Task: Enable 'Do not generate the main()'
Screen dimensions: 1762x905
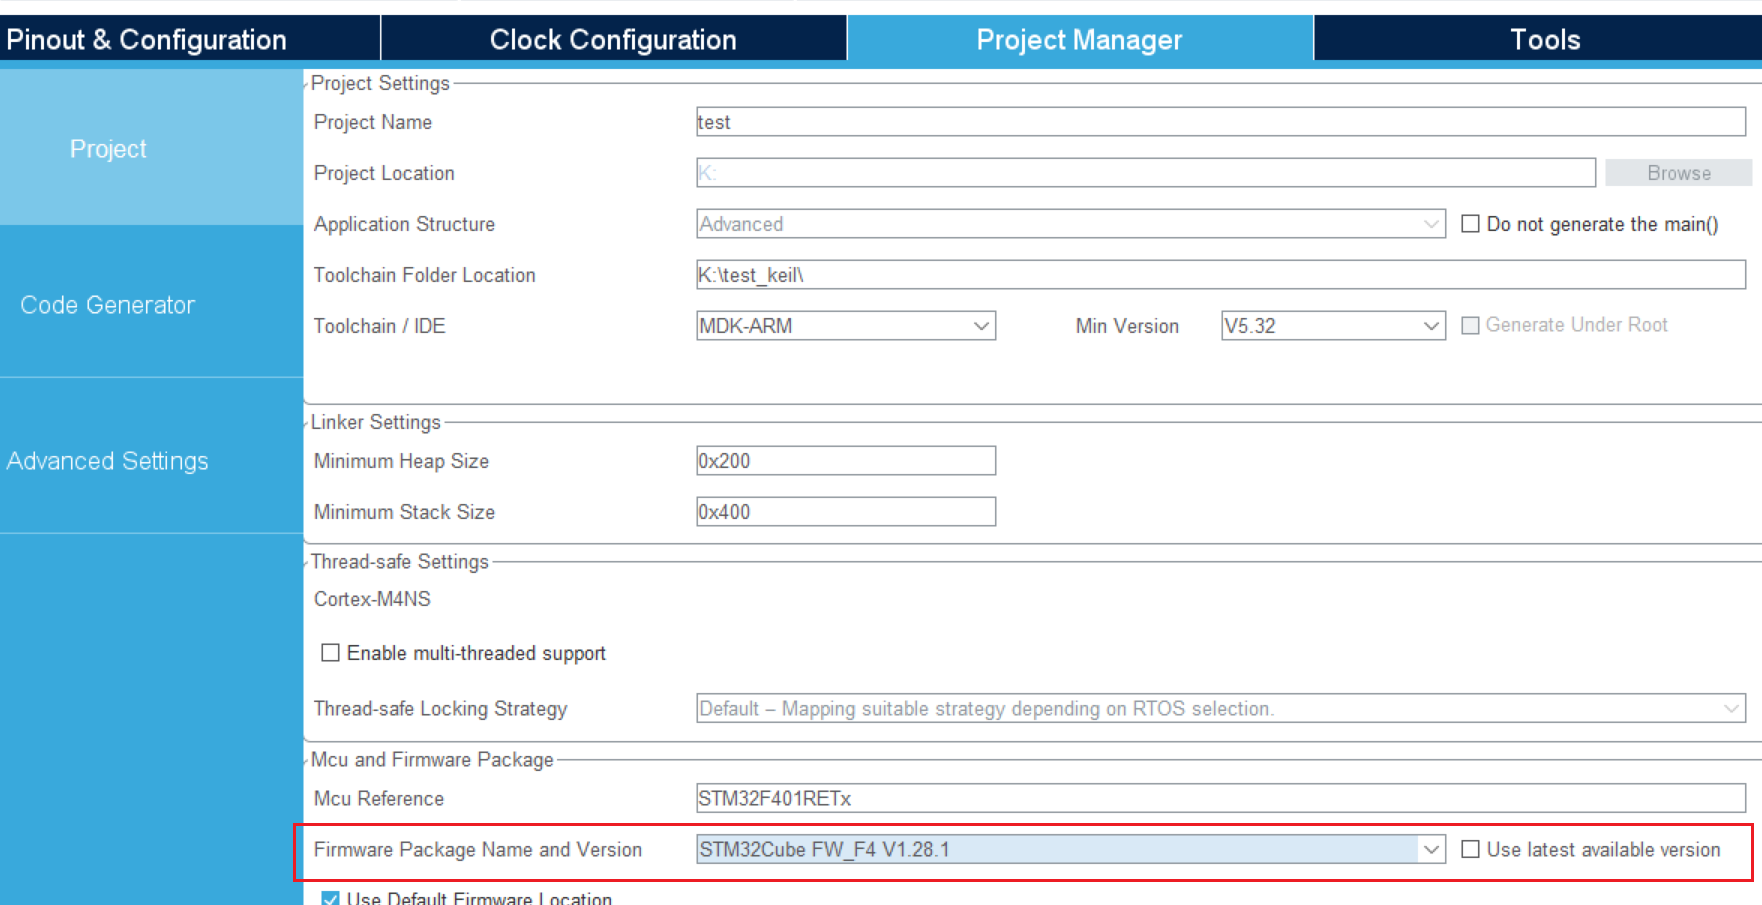Action: pyautogui.click(x=1470, y=223)
